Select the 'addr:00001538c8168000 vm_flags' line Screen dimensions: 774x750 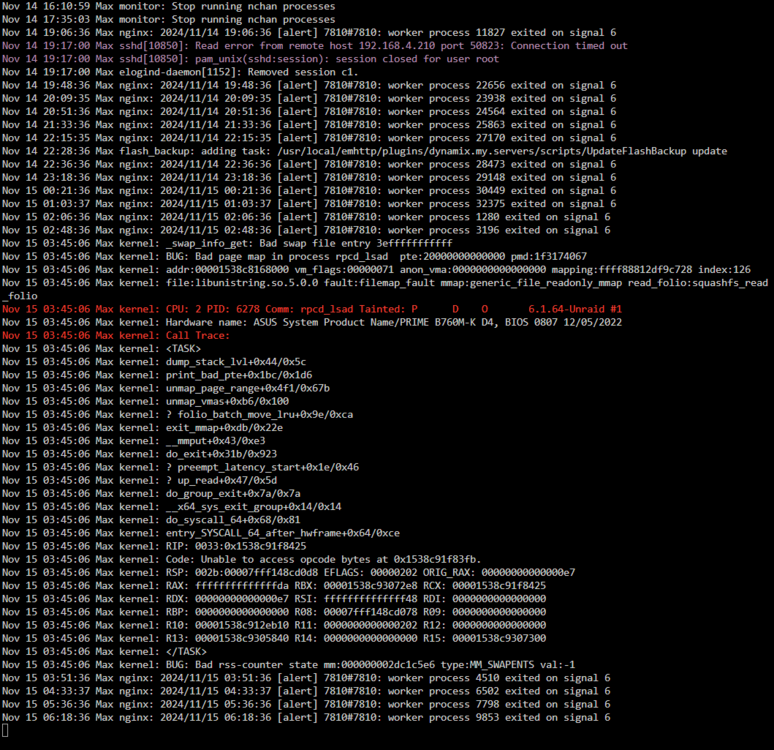pos(376,270)
